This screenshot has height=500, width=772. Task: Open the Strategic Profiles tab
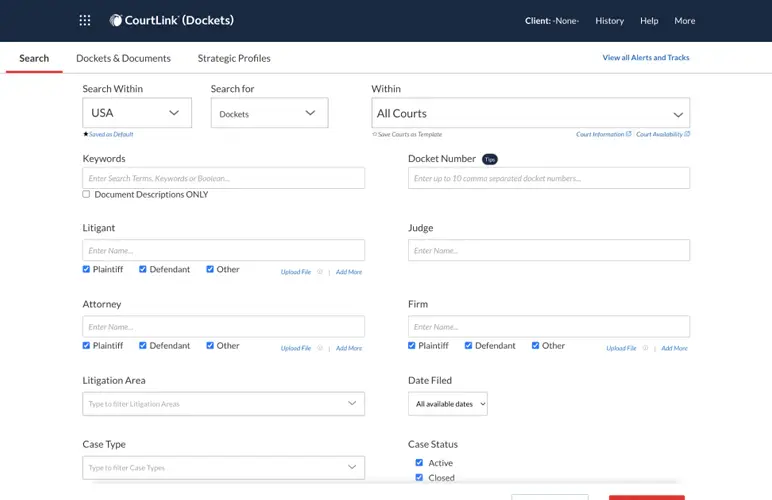click(234, 58)
